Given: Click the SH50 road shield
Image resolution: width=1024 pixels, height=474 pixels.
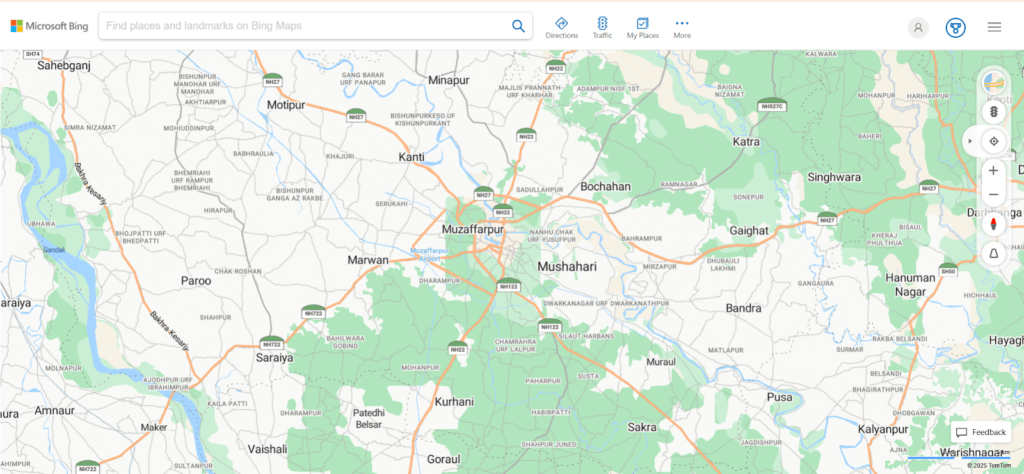Looking at the screenshot, I should [x=948, y=270].
